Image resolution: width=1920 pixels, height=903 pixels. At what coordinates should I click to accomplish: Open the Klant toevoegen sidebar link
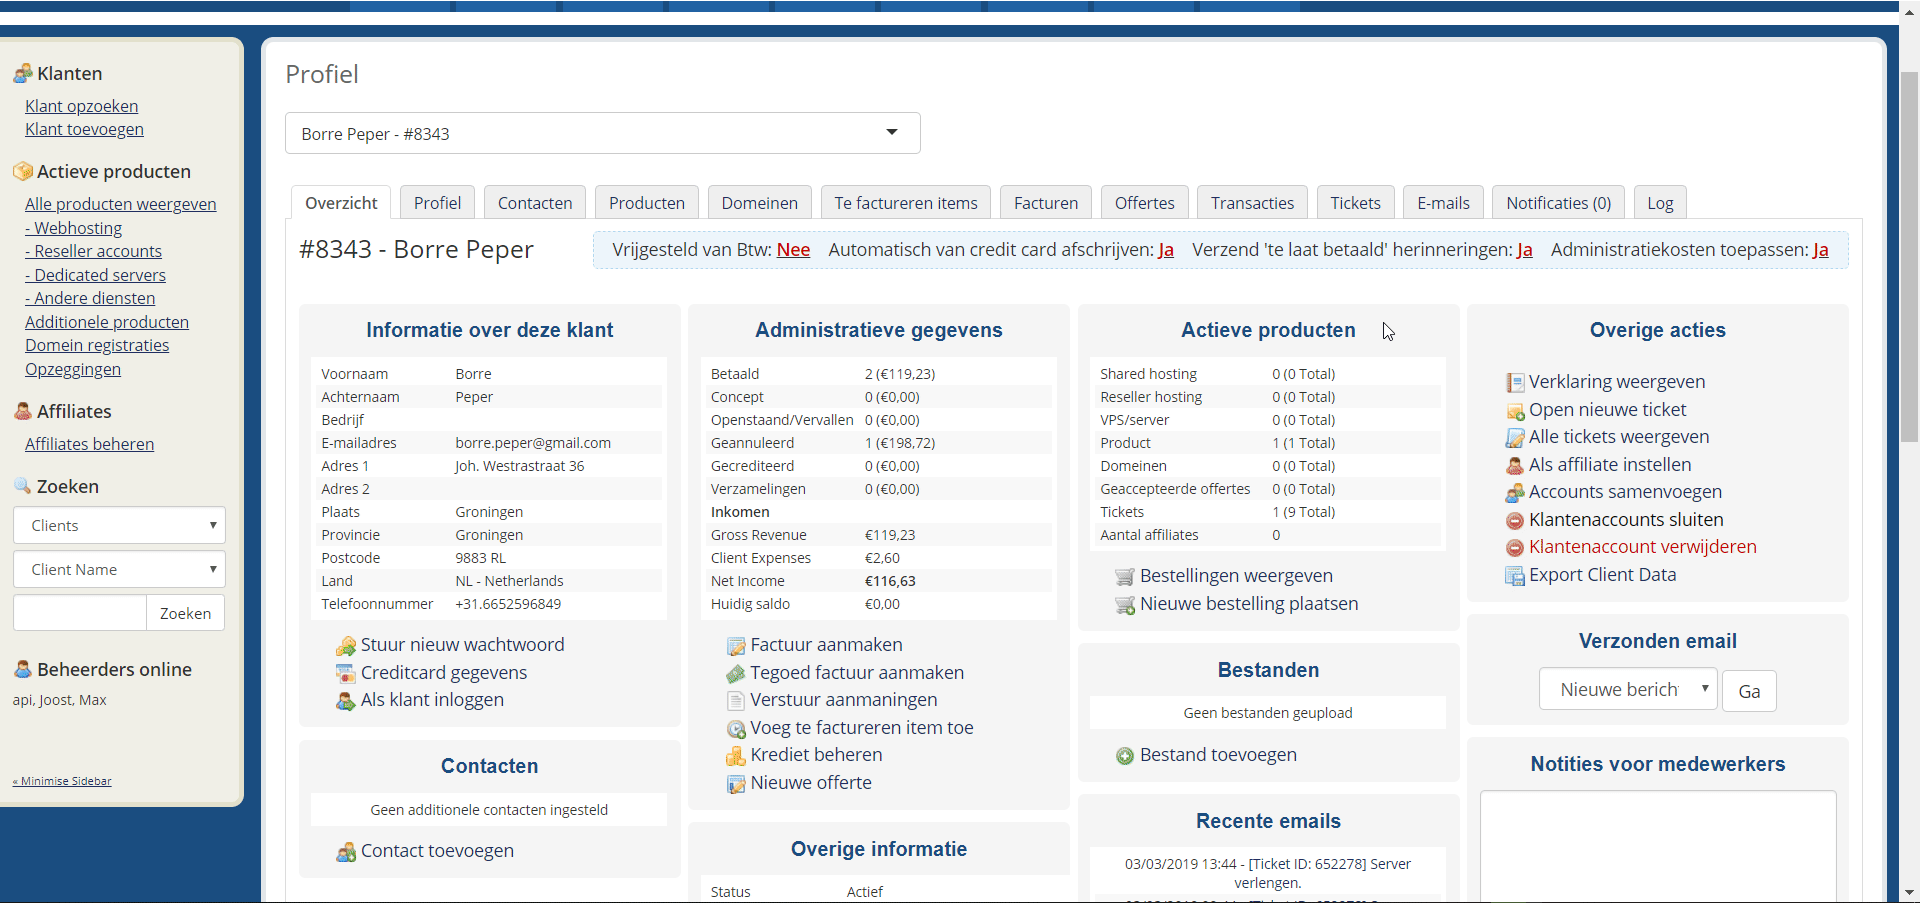[x=84, y=129]
